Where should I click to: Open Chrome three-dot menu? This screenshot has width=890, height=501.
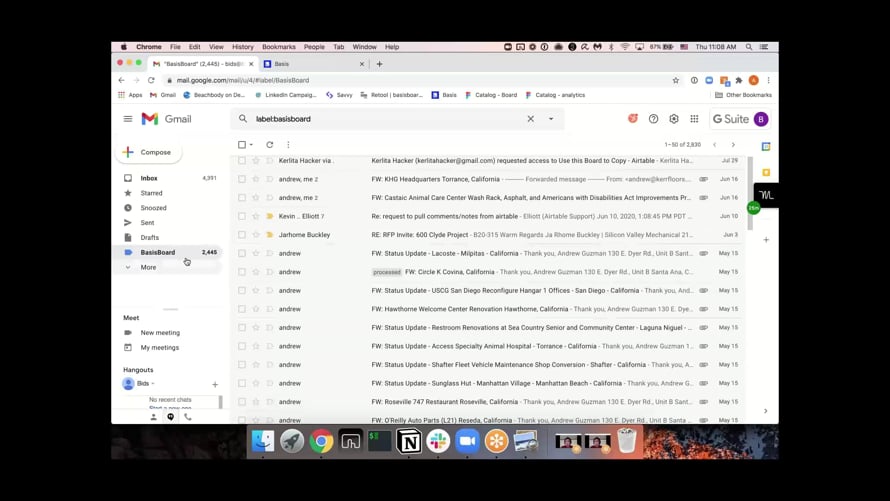tap(769, 80)
